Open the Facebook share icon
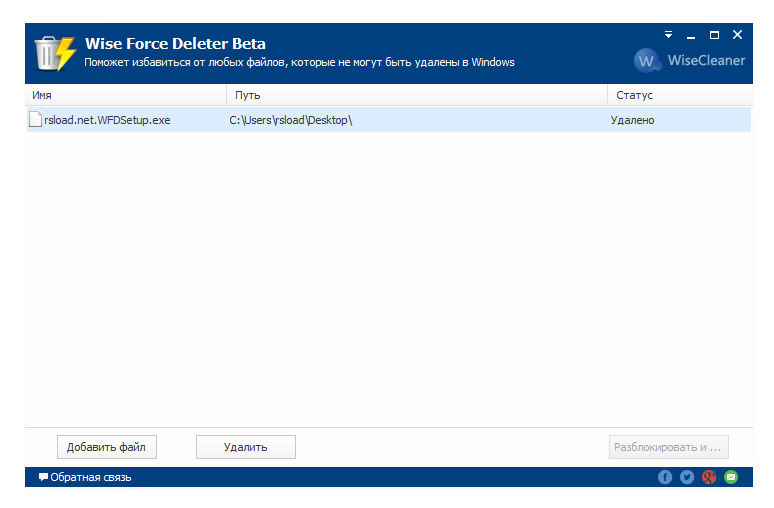 pos(664,477)
